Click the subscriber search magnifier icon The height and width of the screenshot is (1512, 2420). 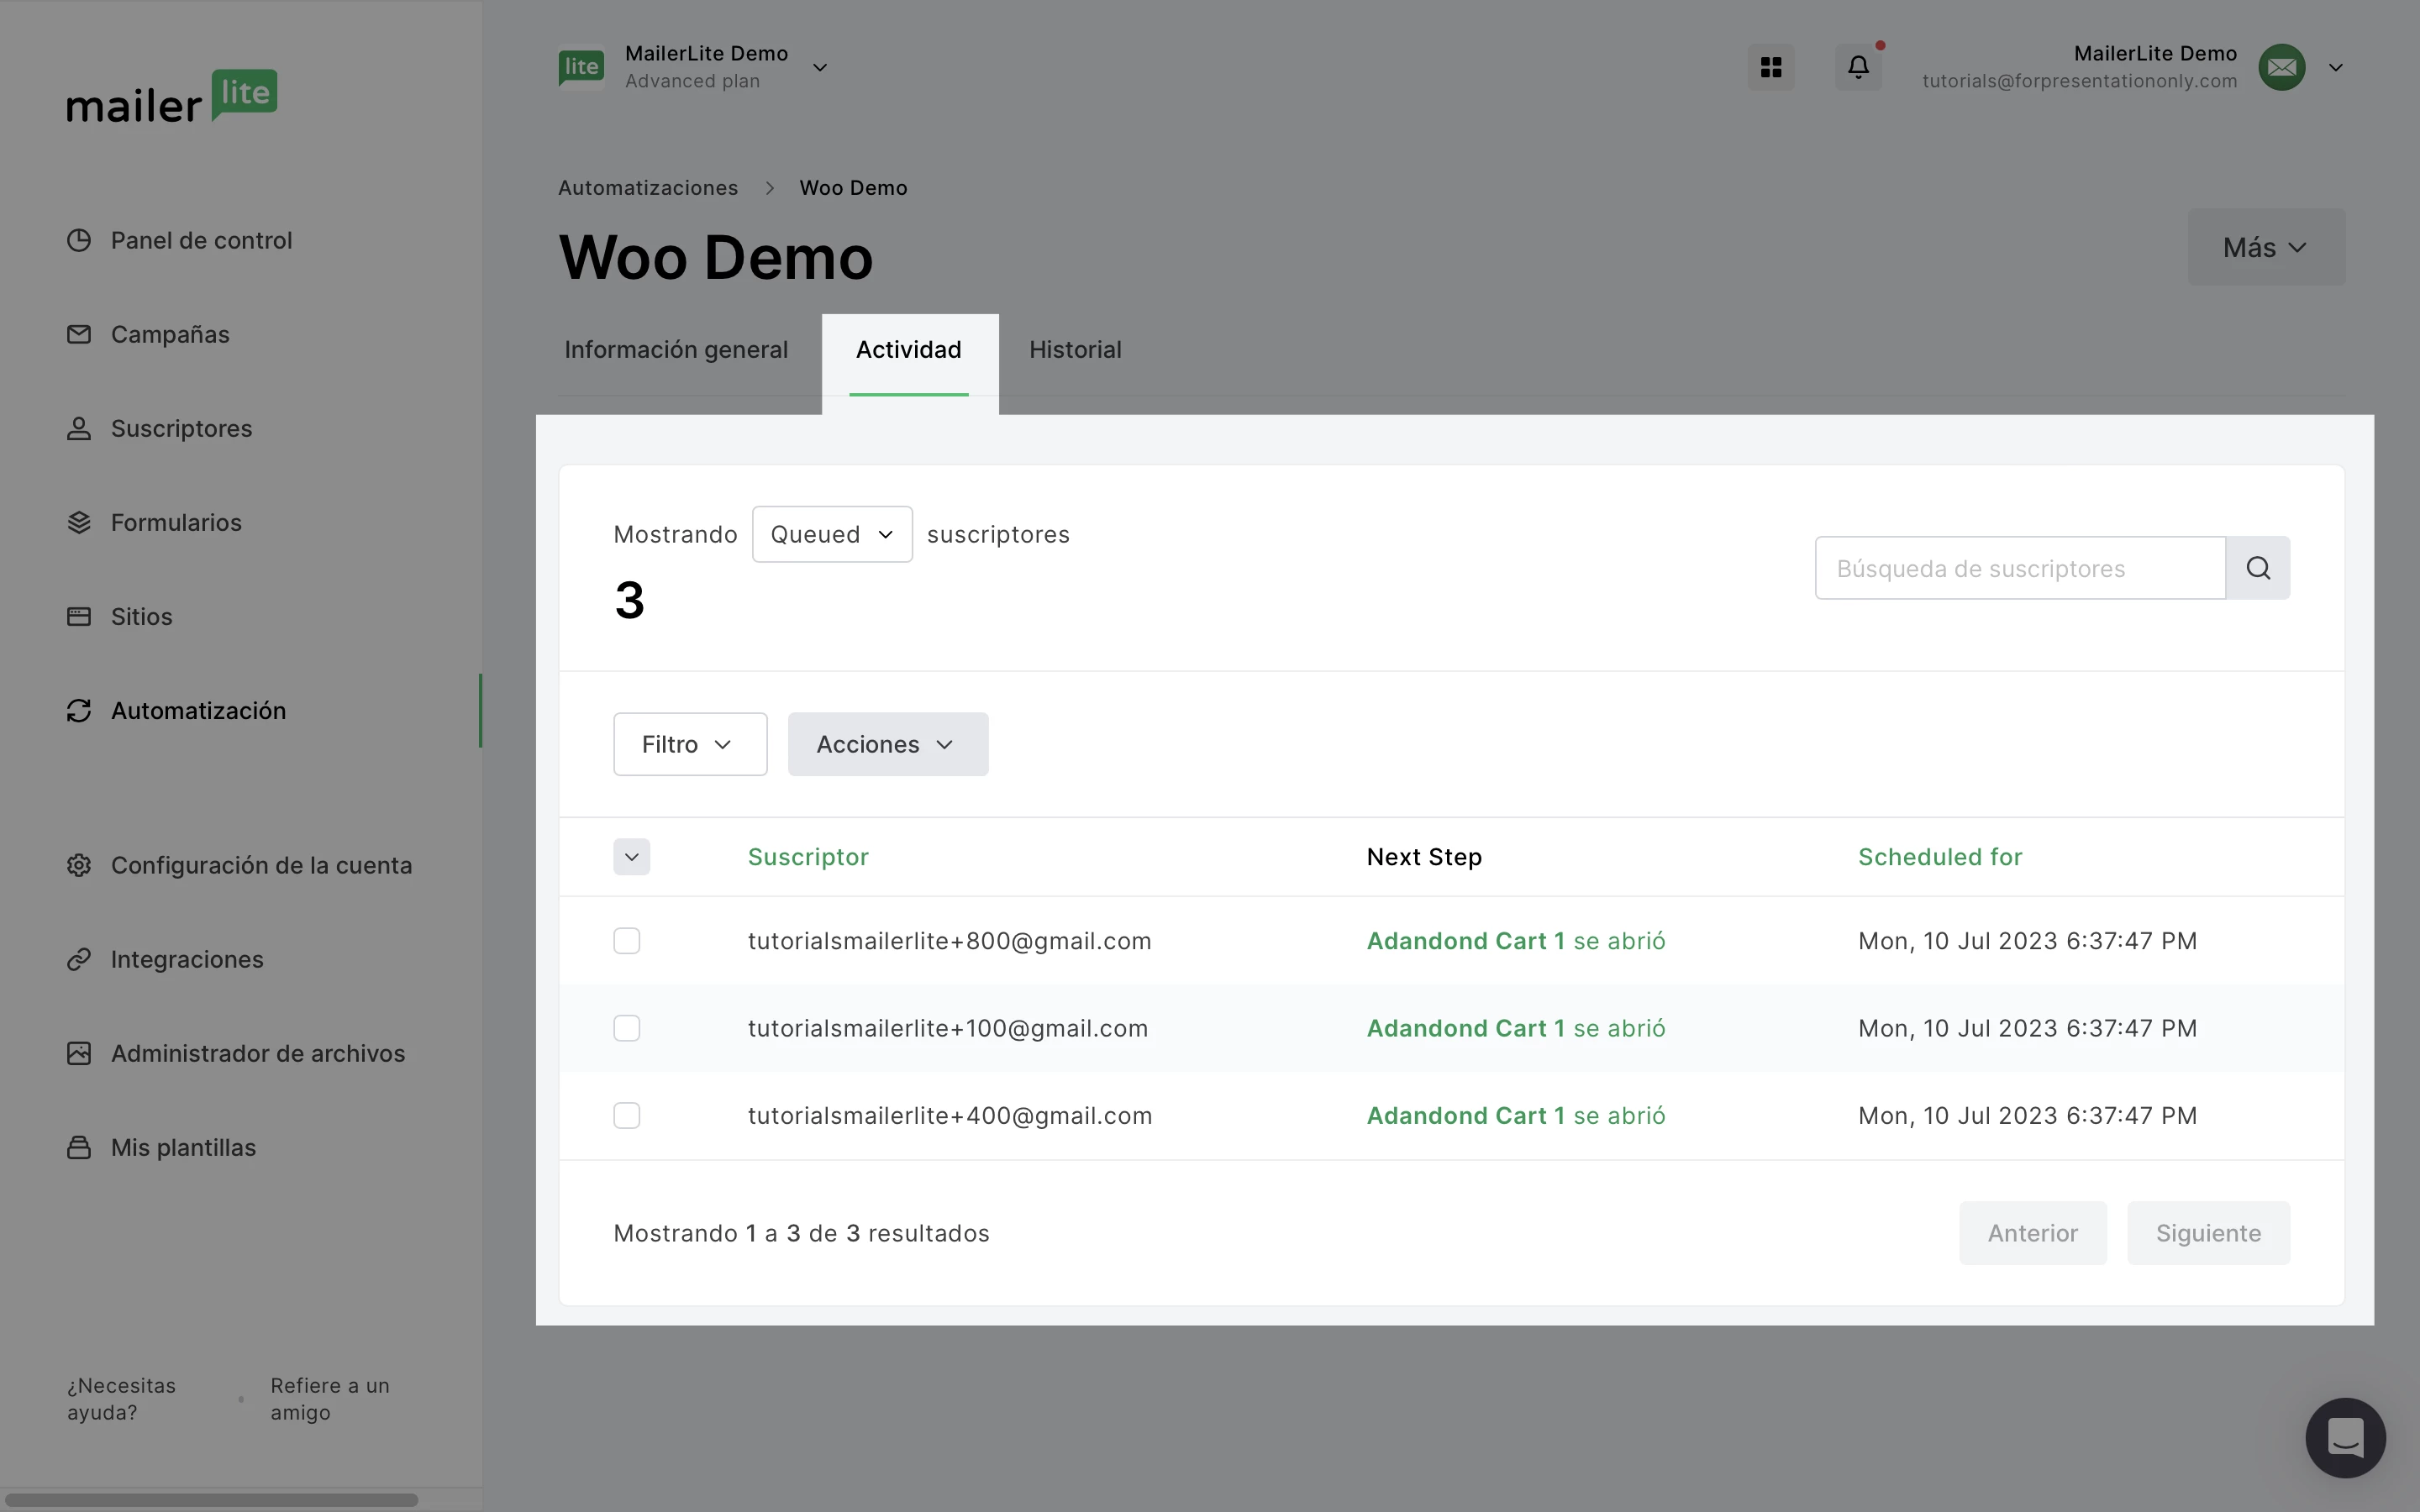tap(2257, 568)
